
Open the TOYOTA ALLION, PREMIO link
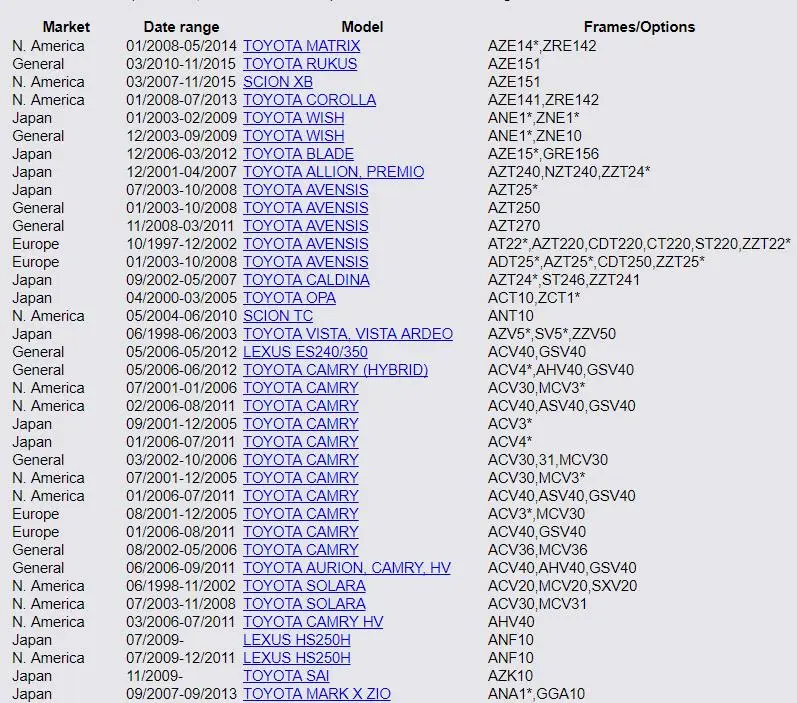tap(333, 172)
